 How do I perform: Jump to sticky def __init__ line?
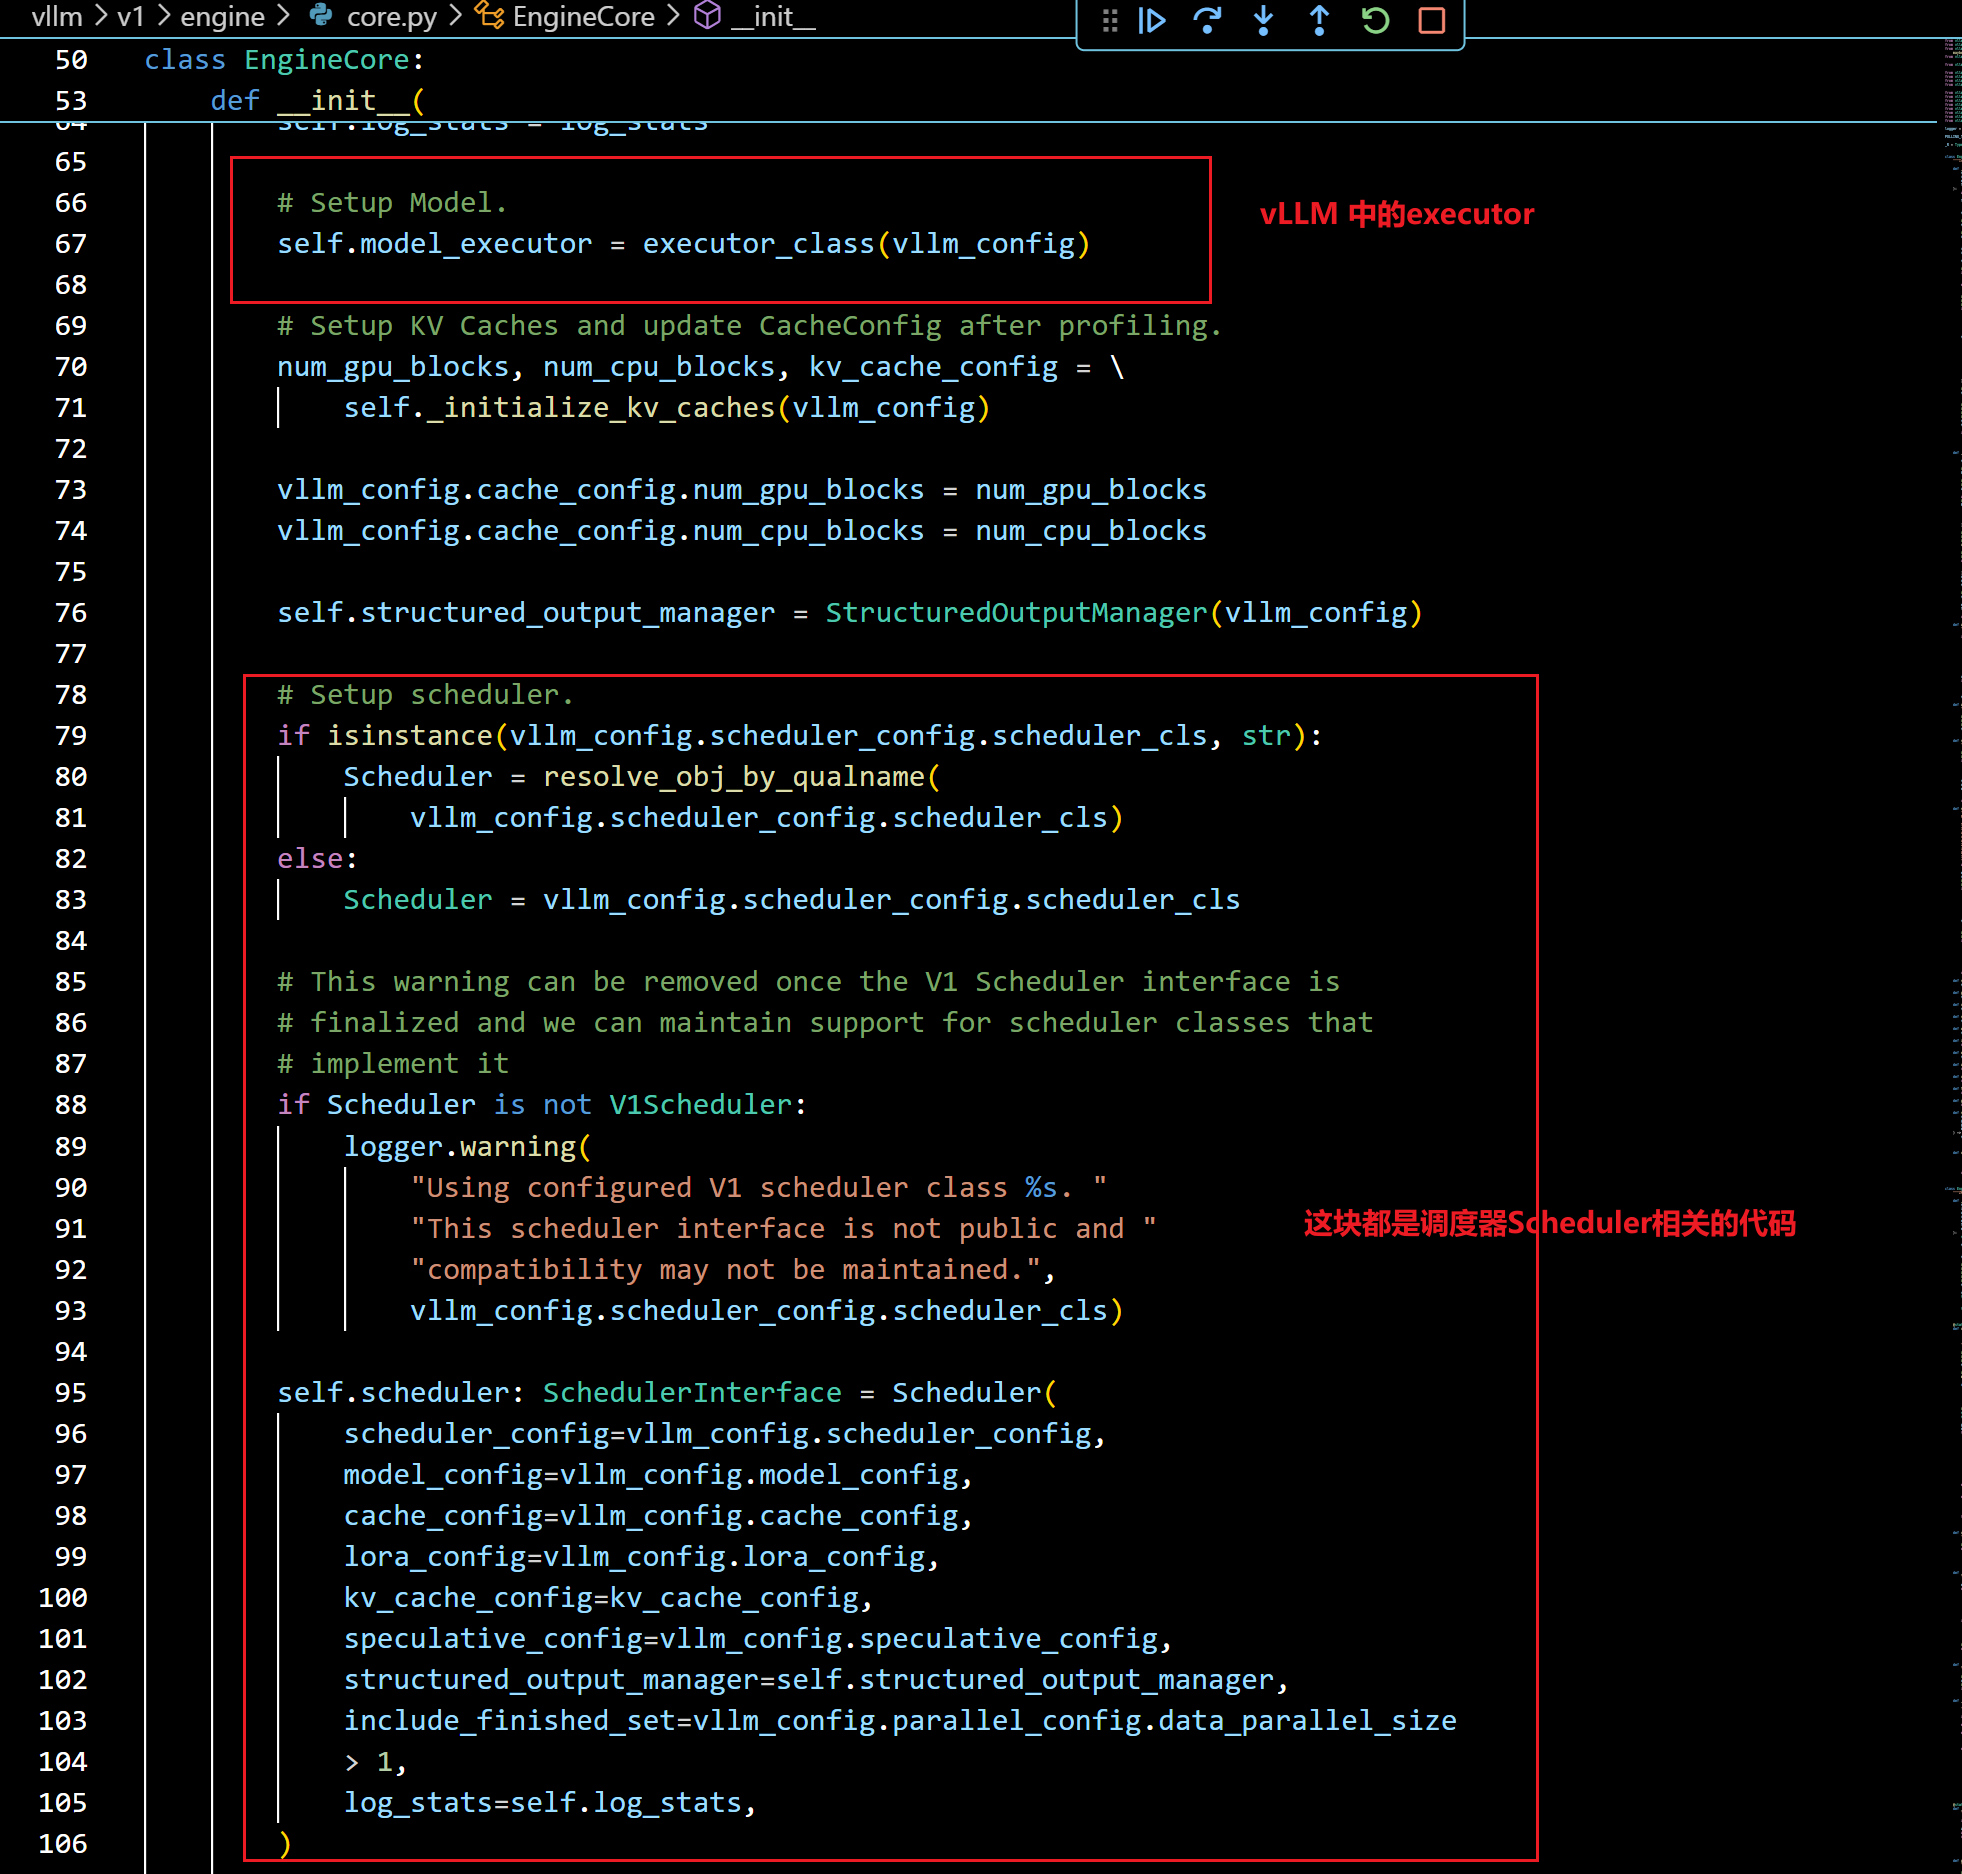pyautogui.click(x=342, y=100)
